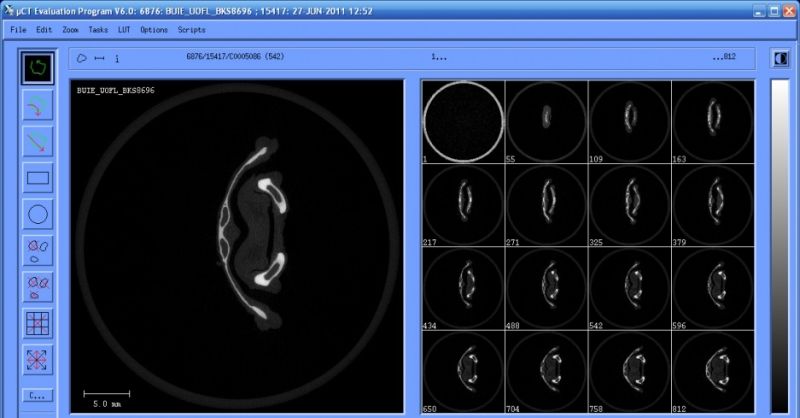800x418 pixels.
Task: Select the curved contour correction tool
Action: (x=37, y=106)
